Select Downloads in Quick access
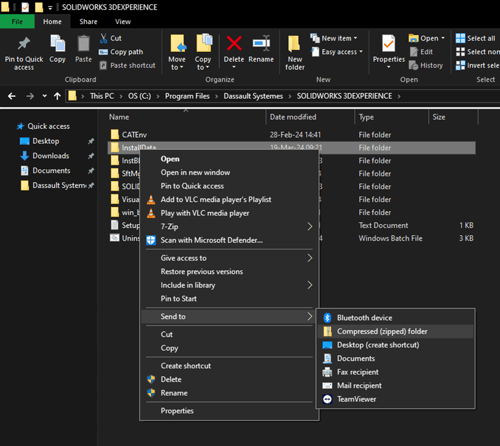Viewport: 500px width, 446px height. coord(51,156)
